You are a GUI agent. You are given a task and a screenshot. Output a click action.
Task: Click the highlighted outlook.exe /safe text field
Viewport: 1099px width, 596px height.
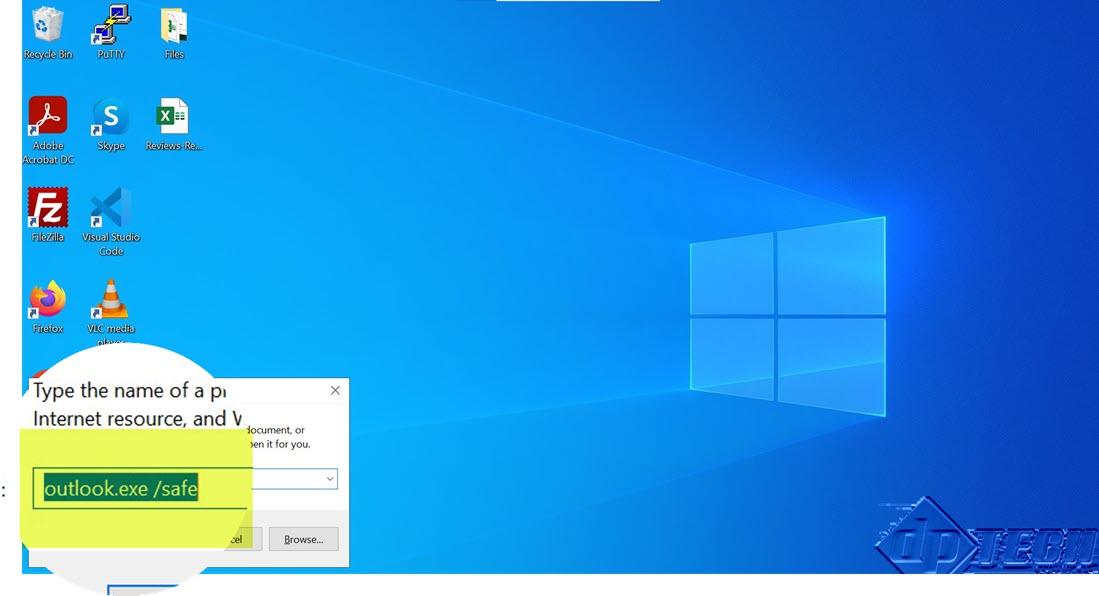122,489
